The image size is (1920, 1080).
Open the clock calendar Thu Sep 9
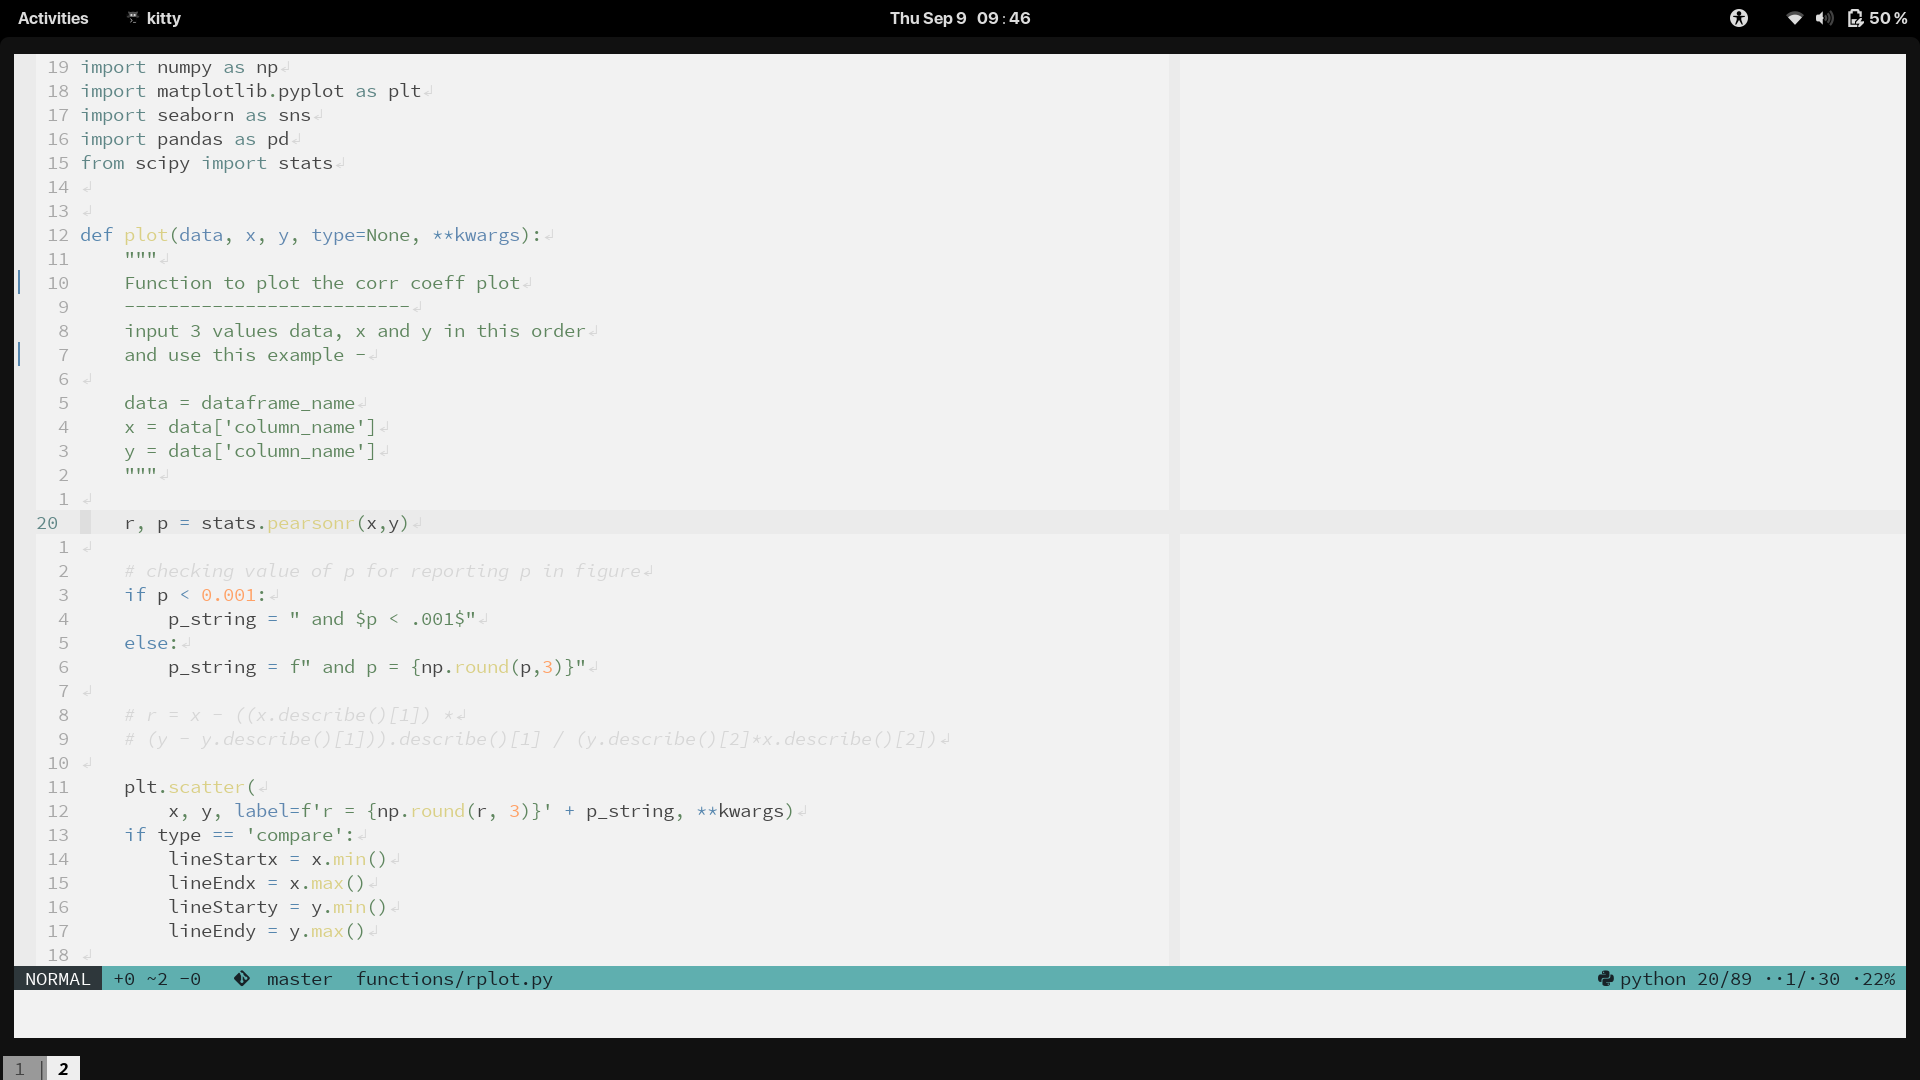959,18
